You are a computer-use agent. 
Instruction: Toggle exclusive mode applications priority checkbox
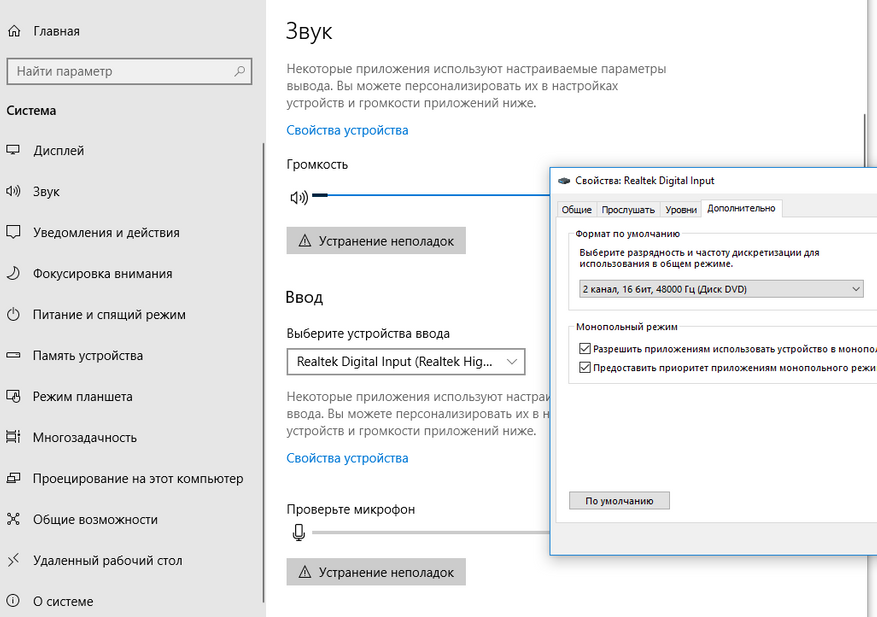coord(585,368)
